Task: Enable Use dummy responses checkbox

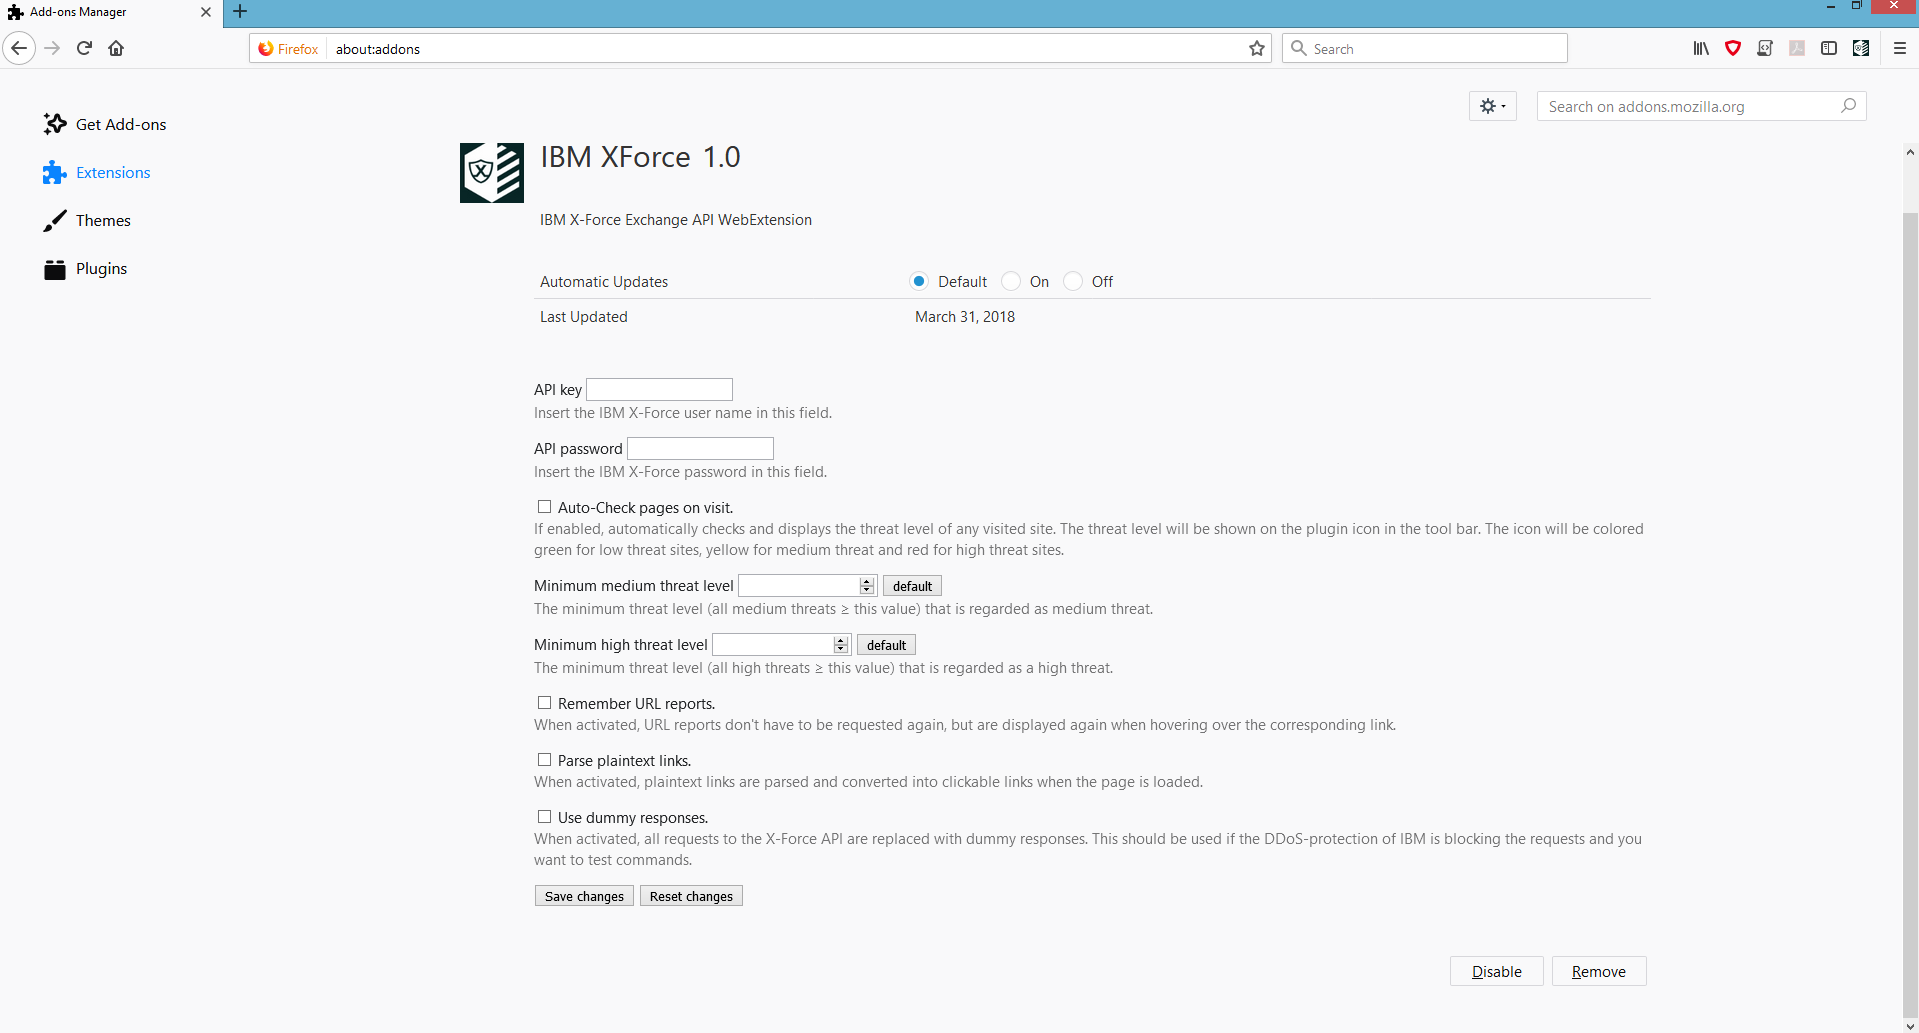Action: (545, 817)
